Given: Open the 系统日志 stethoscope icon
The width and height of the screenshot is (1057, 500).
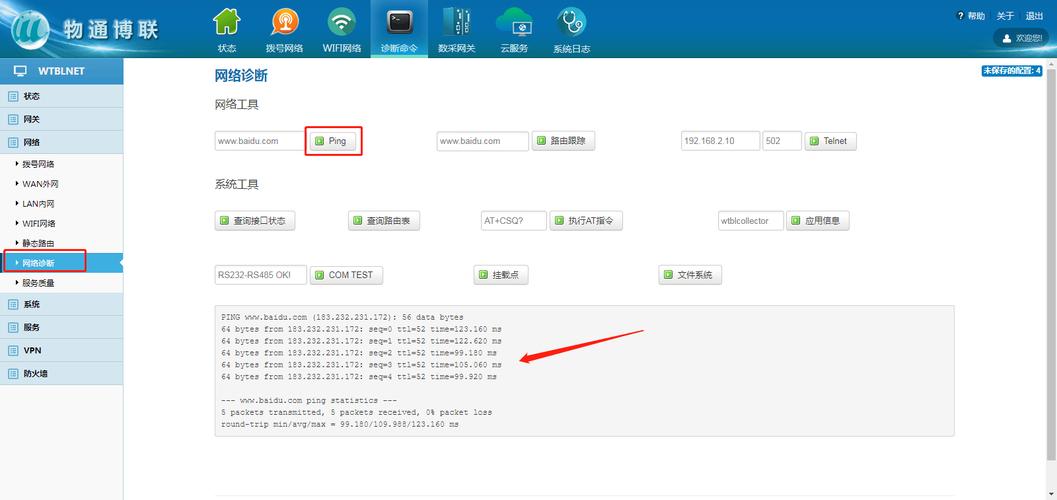Looking at the screenshot, I should pos(572,22).
